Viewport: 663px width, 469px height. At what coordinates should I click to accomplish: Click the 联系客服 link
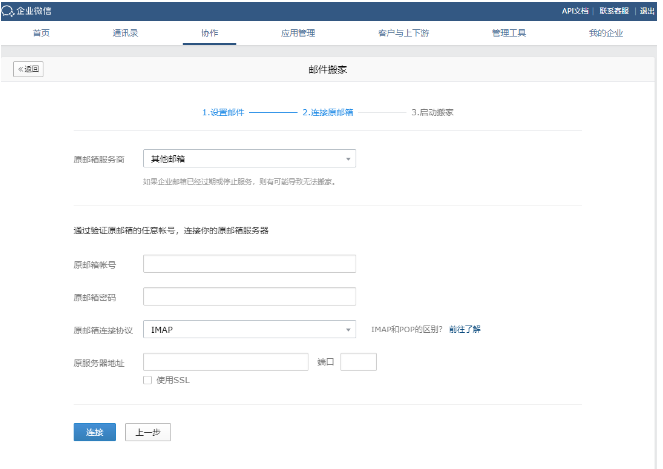pos(614,10)
